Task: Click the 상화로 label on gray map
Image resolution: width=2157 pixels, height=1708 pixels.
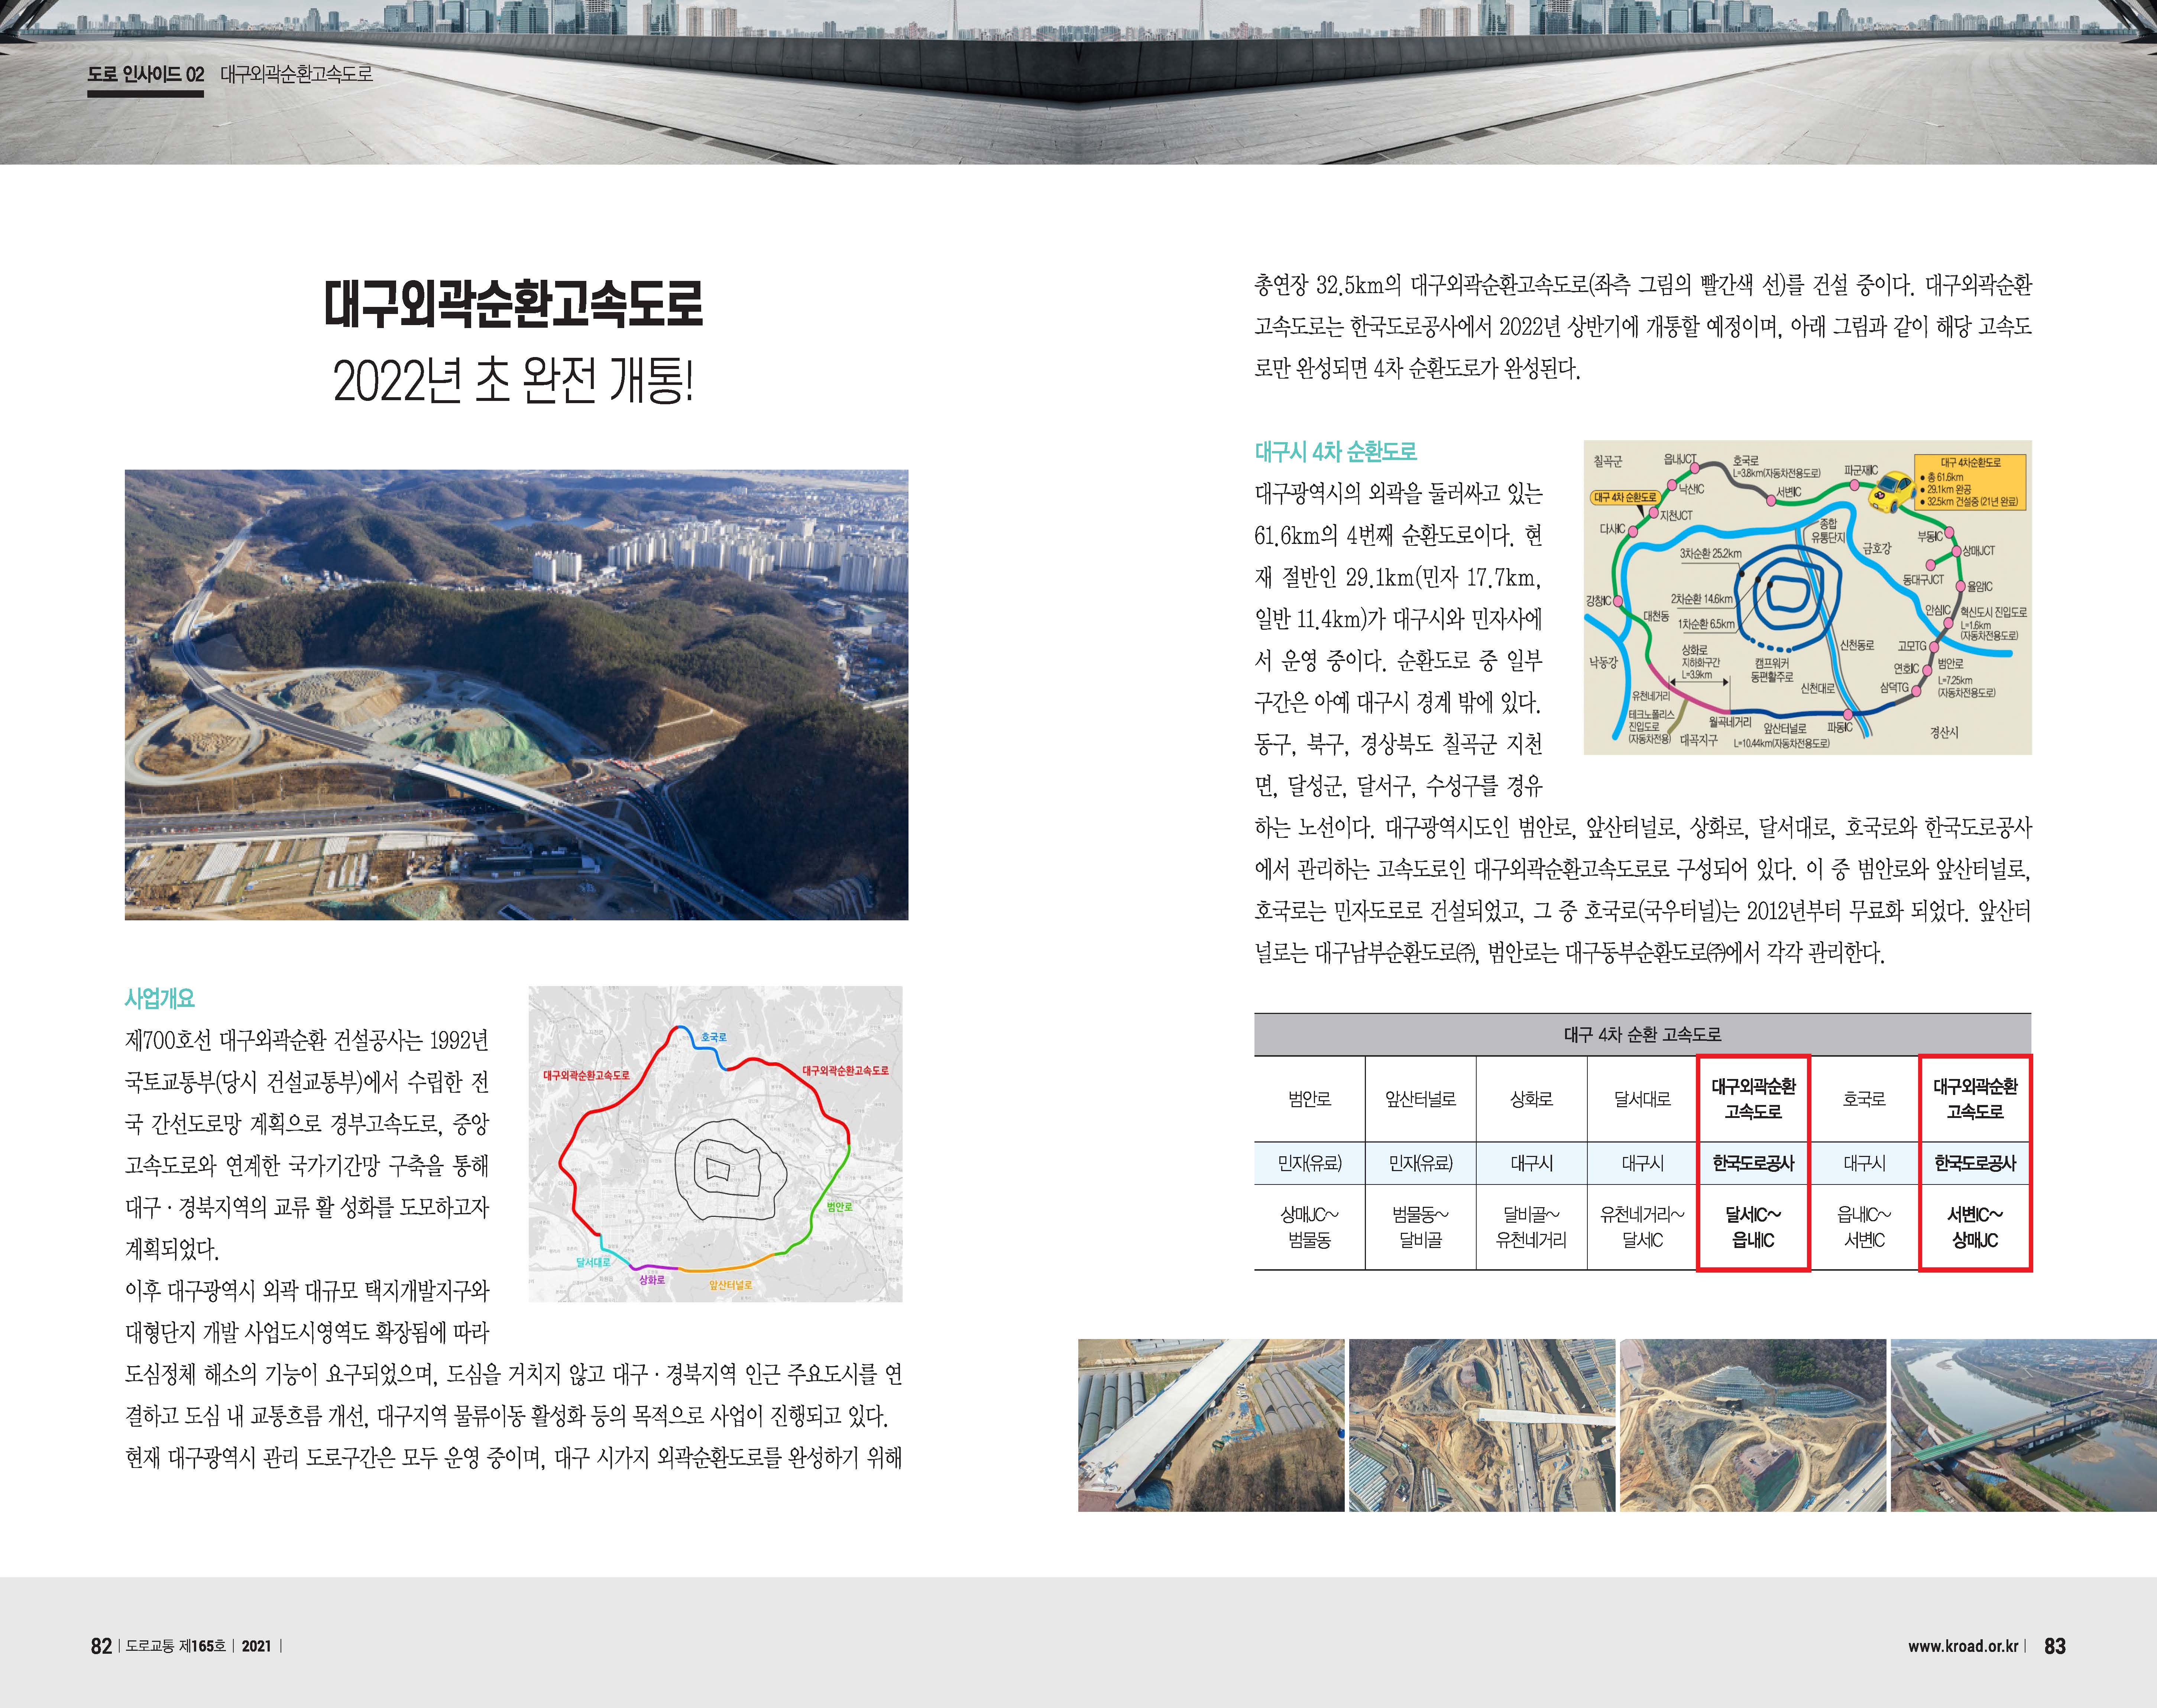Action: (652, 1280)
